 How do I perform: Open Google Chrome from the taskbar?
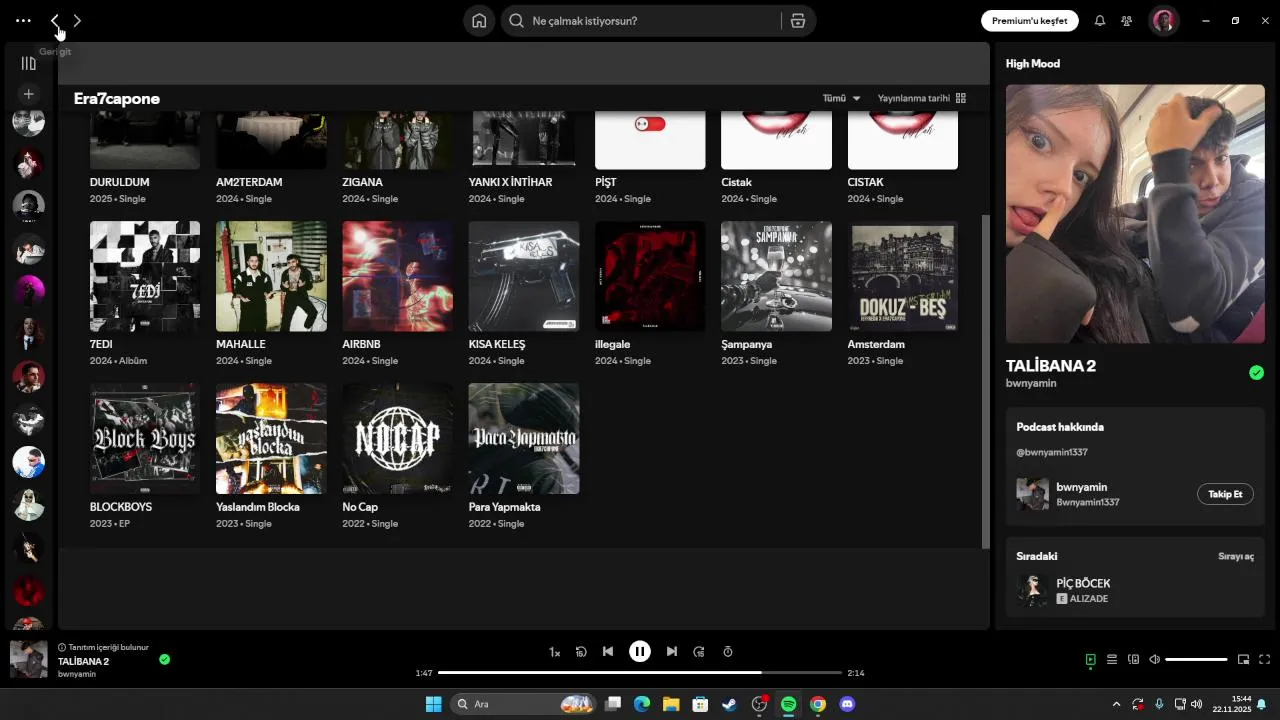[818, 704]
